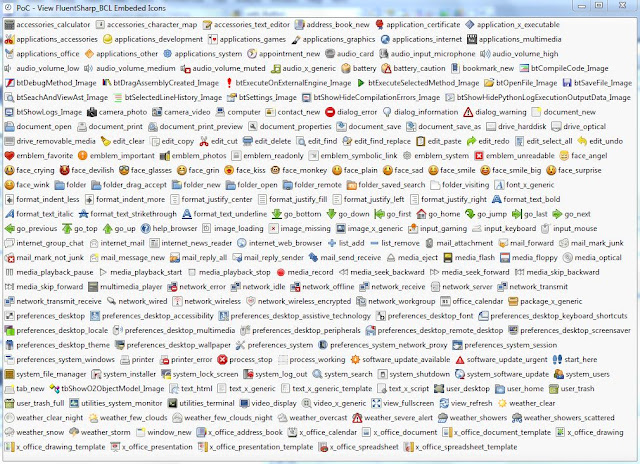The width and height of the screenshot is (640, 464).
Task: Select the camera_photo icon
Action: (x=92, y=112)
